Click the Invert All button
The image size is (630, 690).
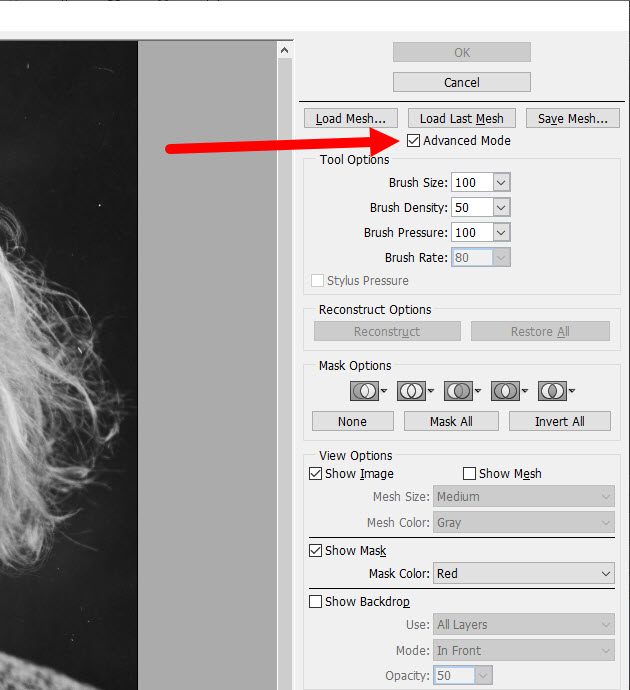[x=560, y=421]
